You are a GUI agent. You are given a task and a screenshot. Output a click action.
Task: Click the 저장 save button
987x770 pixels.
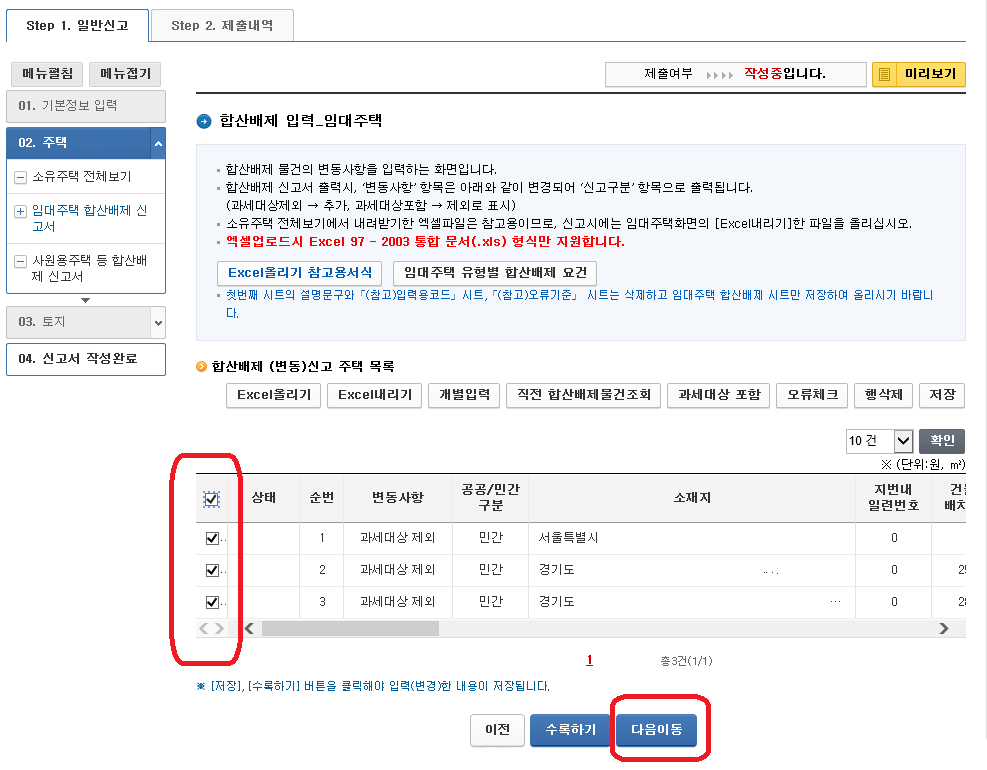[942, 395]
